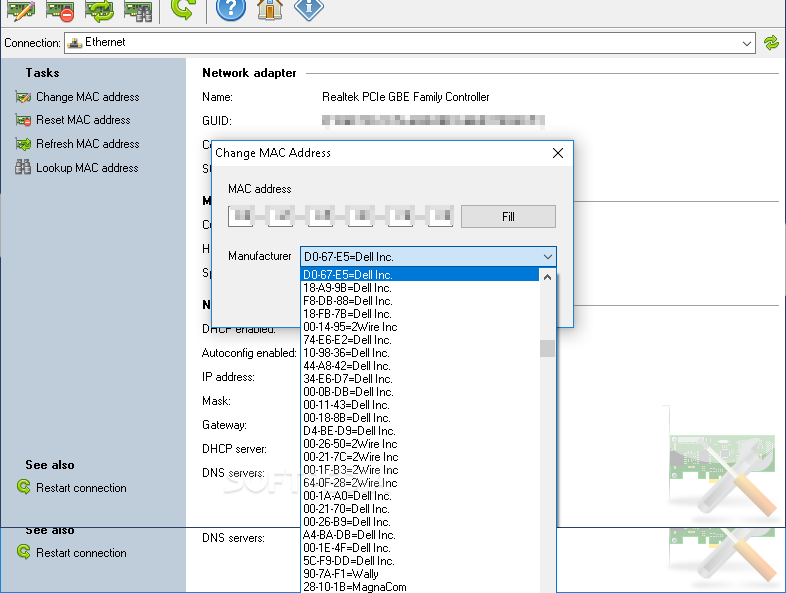This screenshot has height=593, width=786.
Task: Select 00-0B-DB=Dell Inc. in the list
Action: click(420, 392)
